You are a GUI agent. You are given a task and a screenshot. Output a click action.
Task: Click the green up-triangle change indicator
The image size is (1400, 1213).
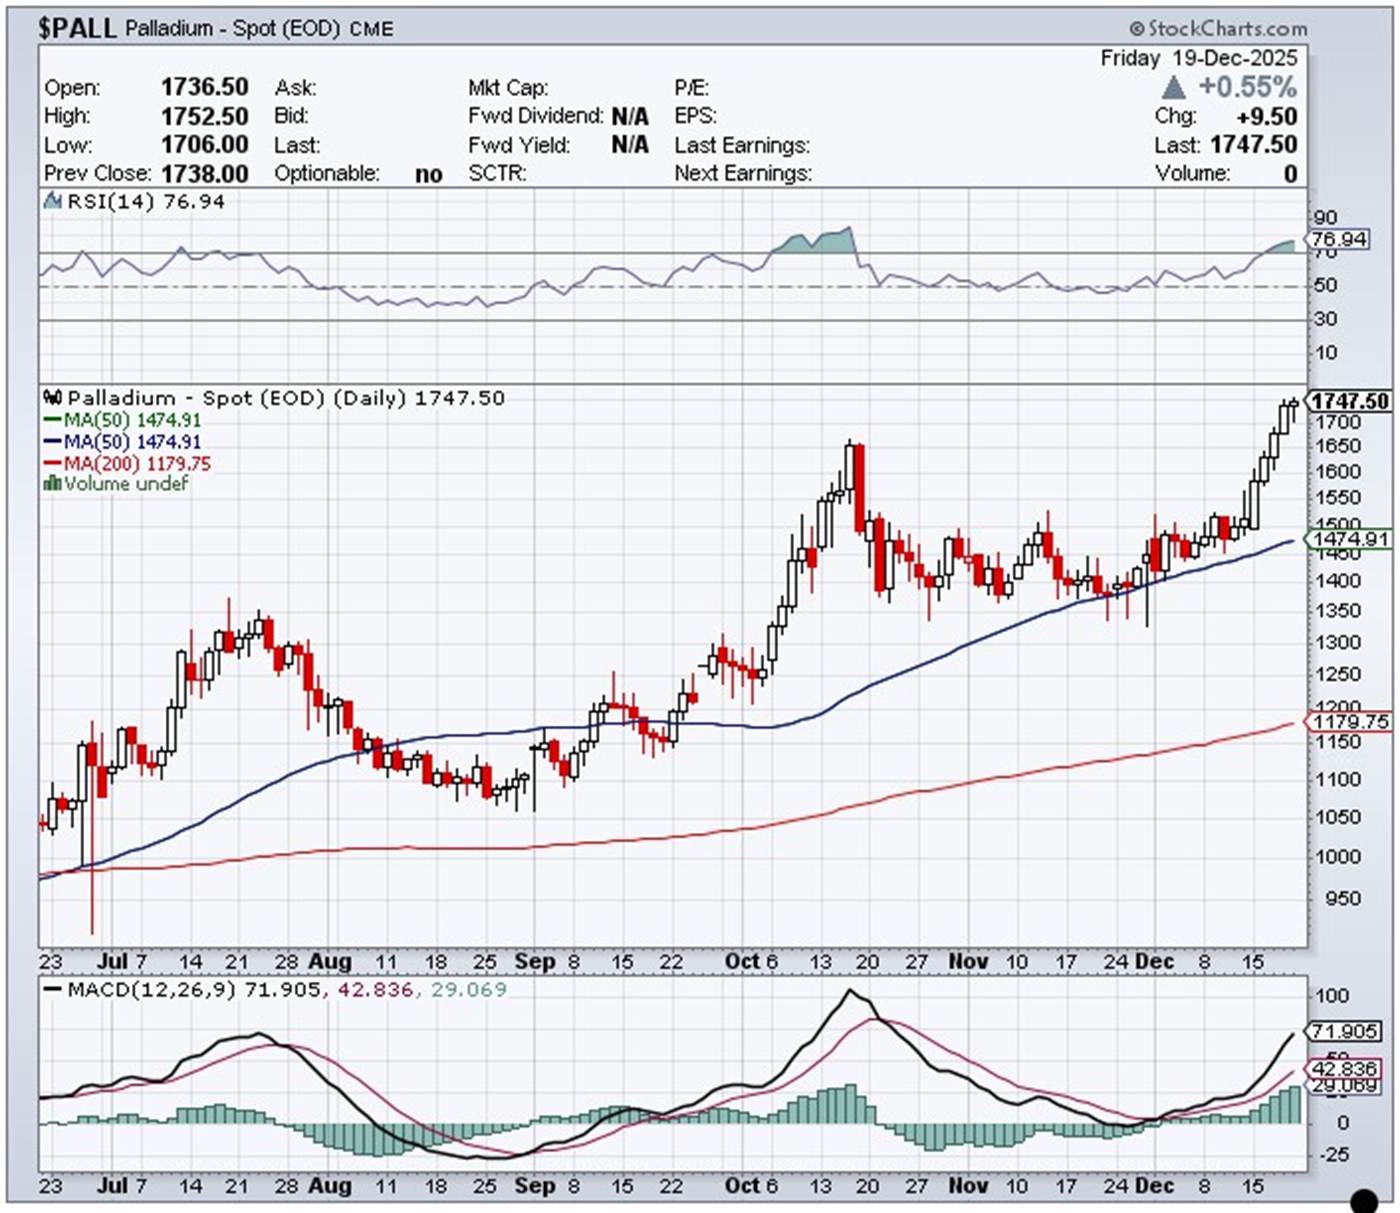[1174, 87]
